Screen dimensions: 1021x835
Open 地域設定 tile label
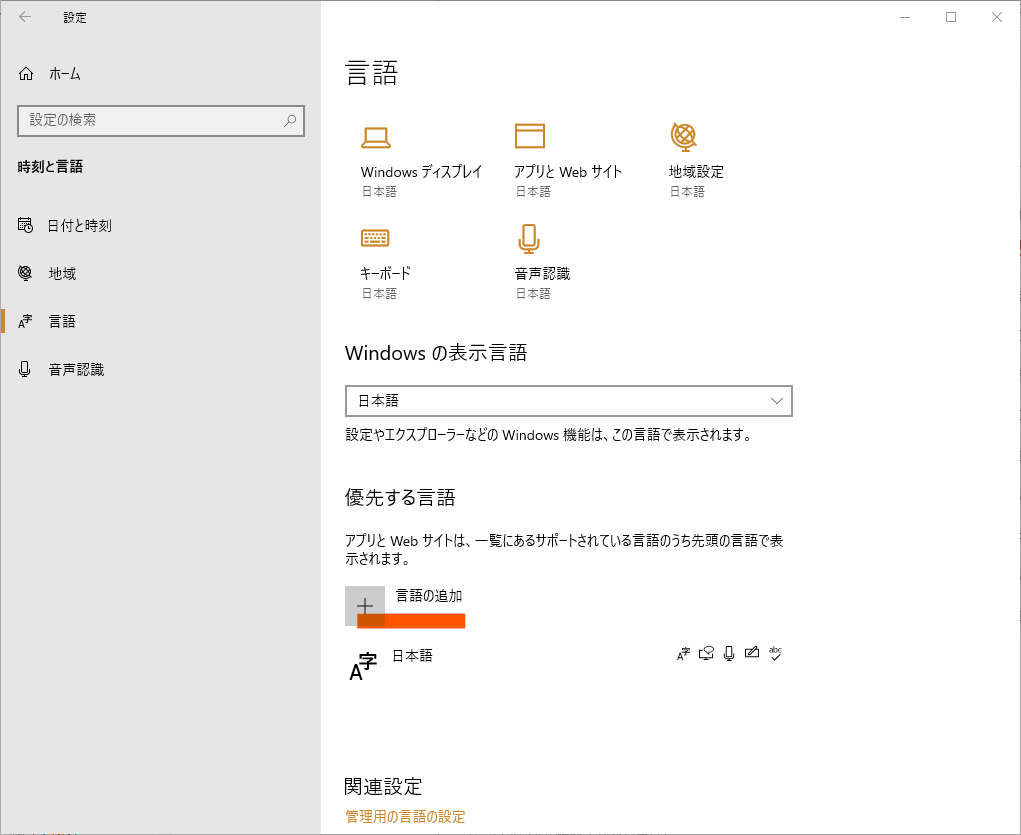pyautogui.click(x=696, y=172)
